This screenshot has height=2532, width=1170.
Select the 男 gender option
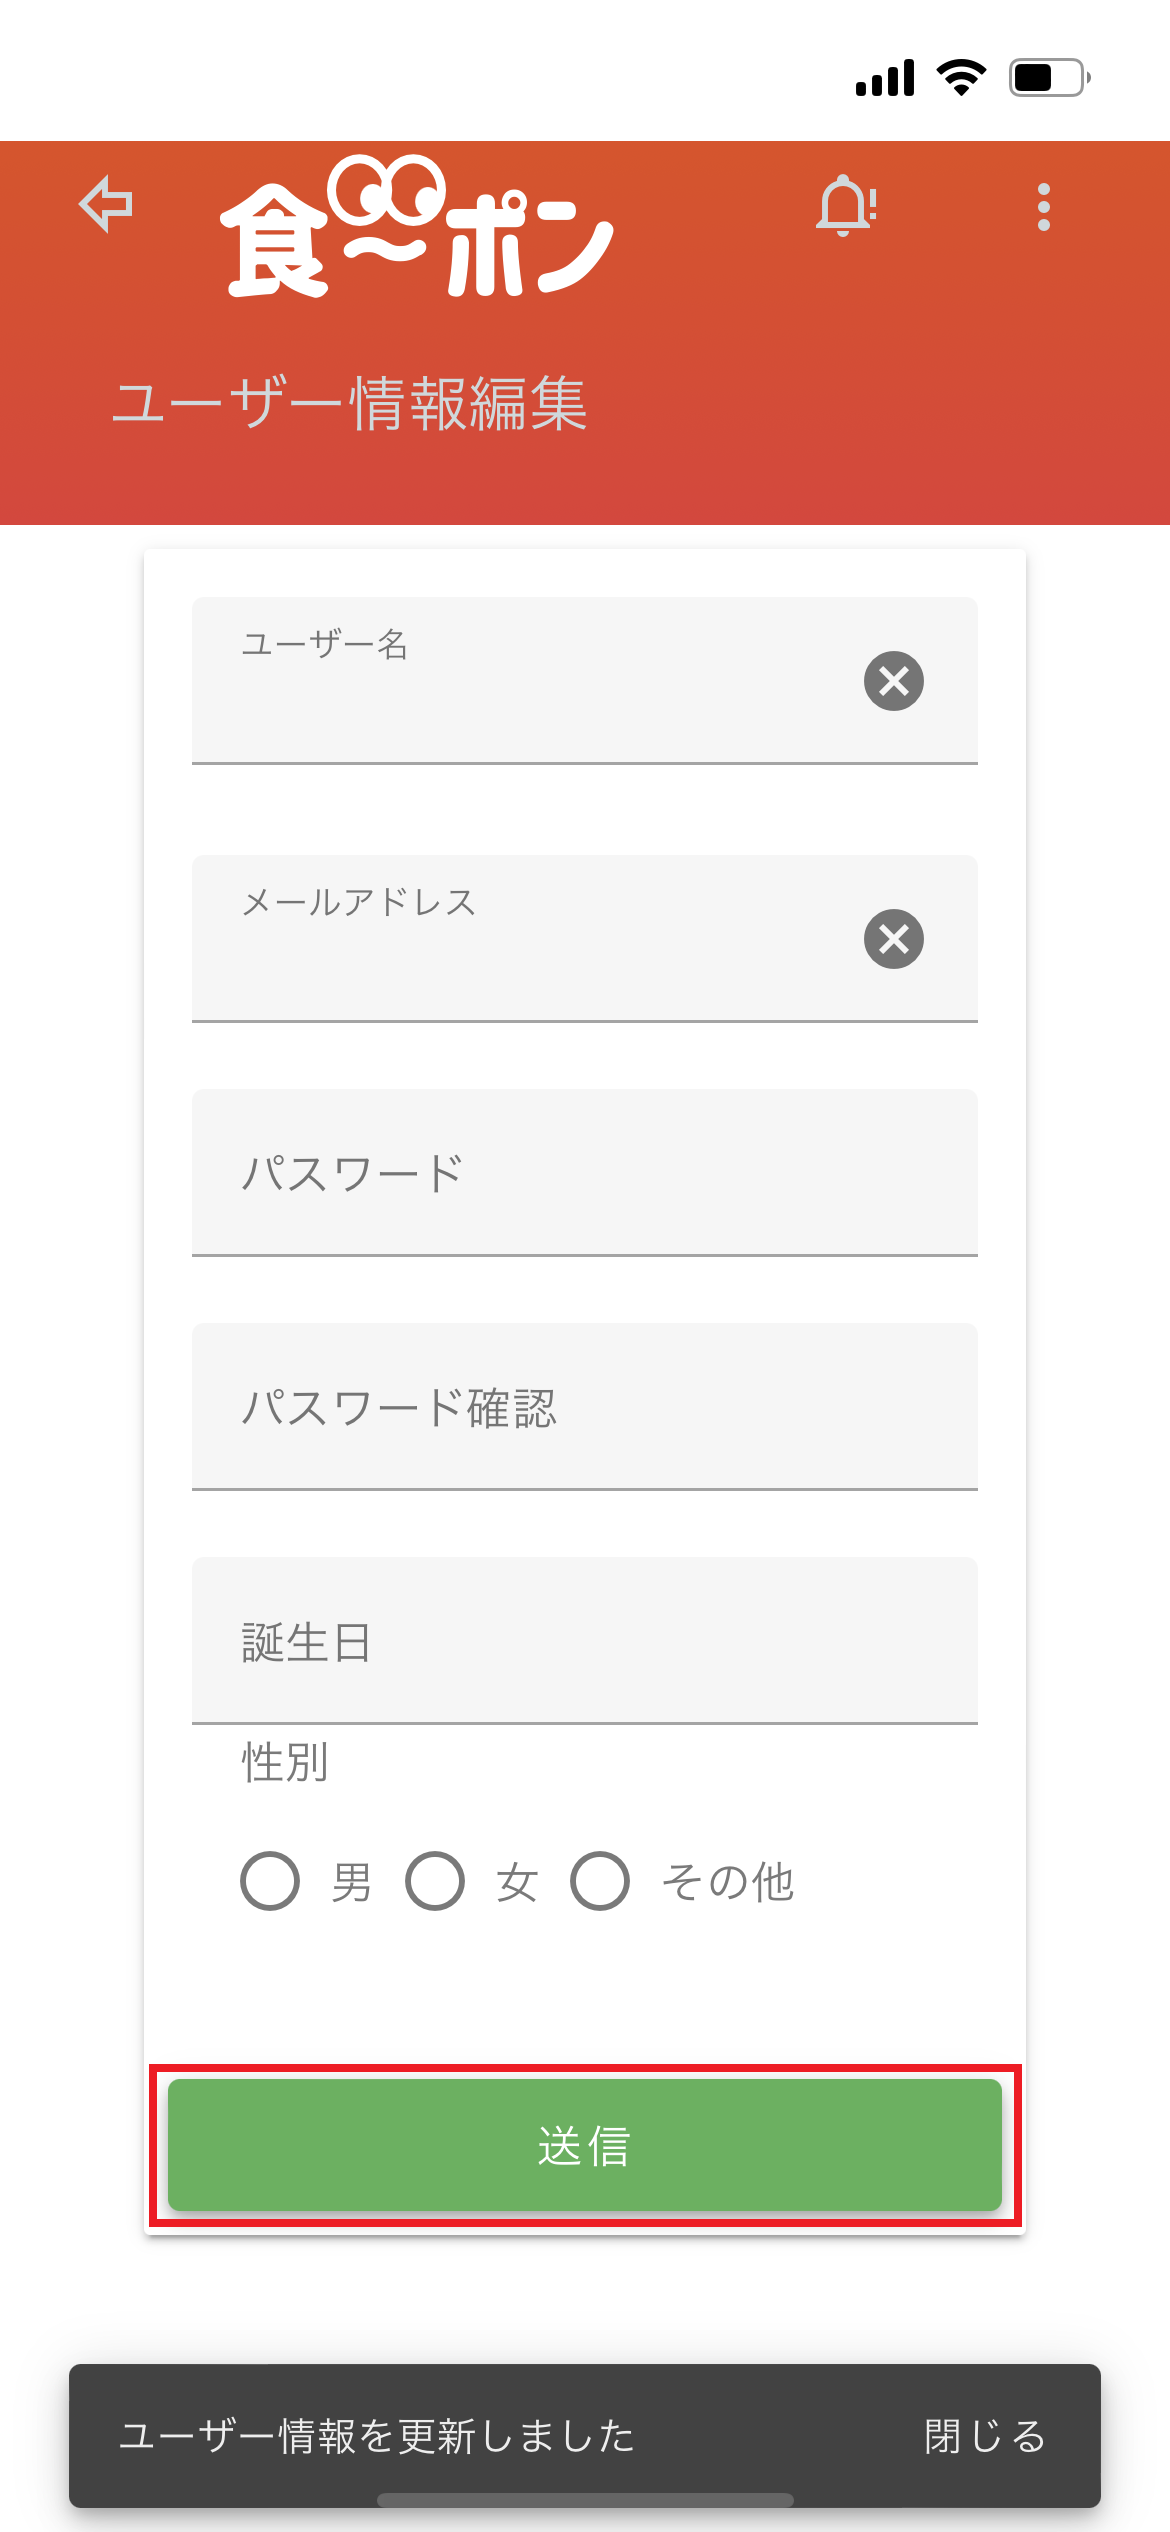click(x=270, y=1881)
